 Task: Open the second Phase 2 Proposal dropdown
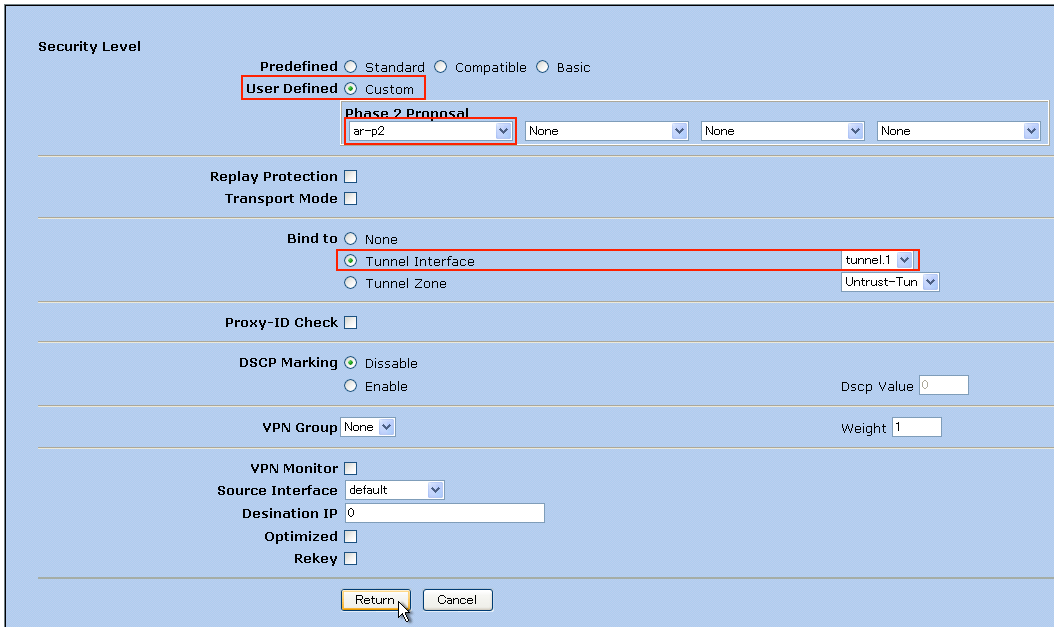[x=606, y=131]
